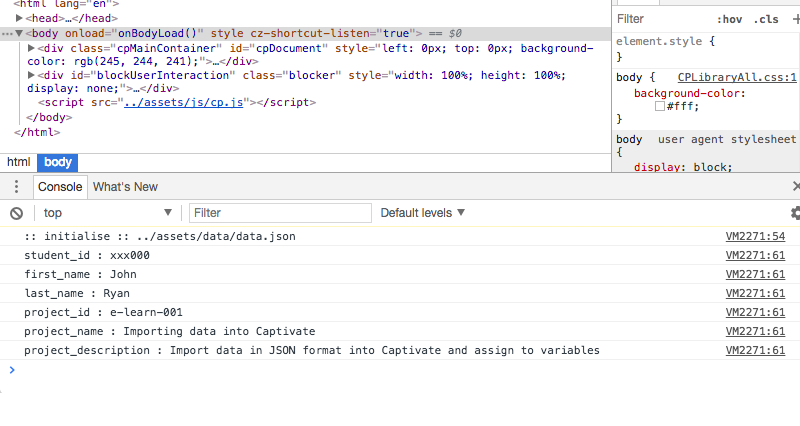800x426 pixels.
Task: Select the 'first_name : John' log message
Action: click(x=80, y=274)
